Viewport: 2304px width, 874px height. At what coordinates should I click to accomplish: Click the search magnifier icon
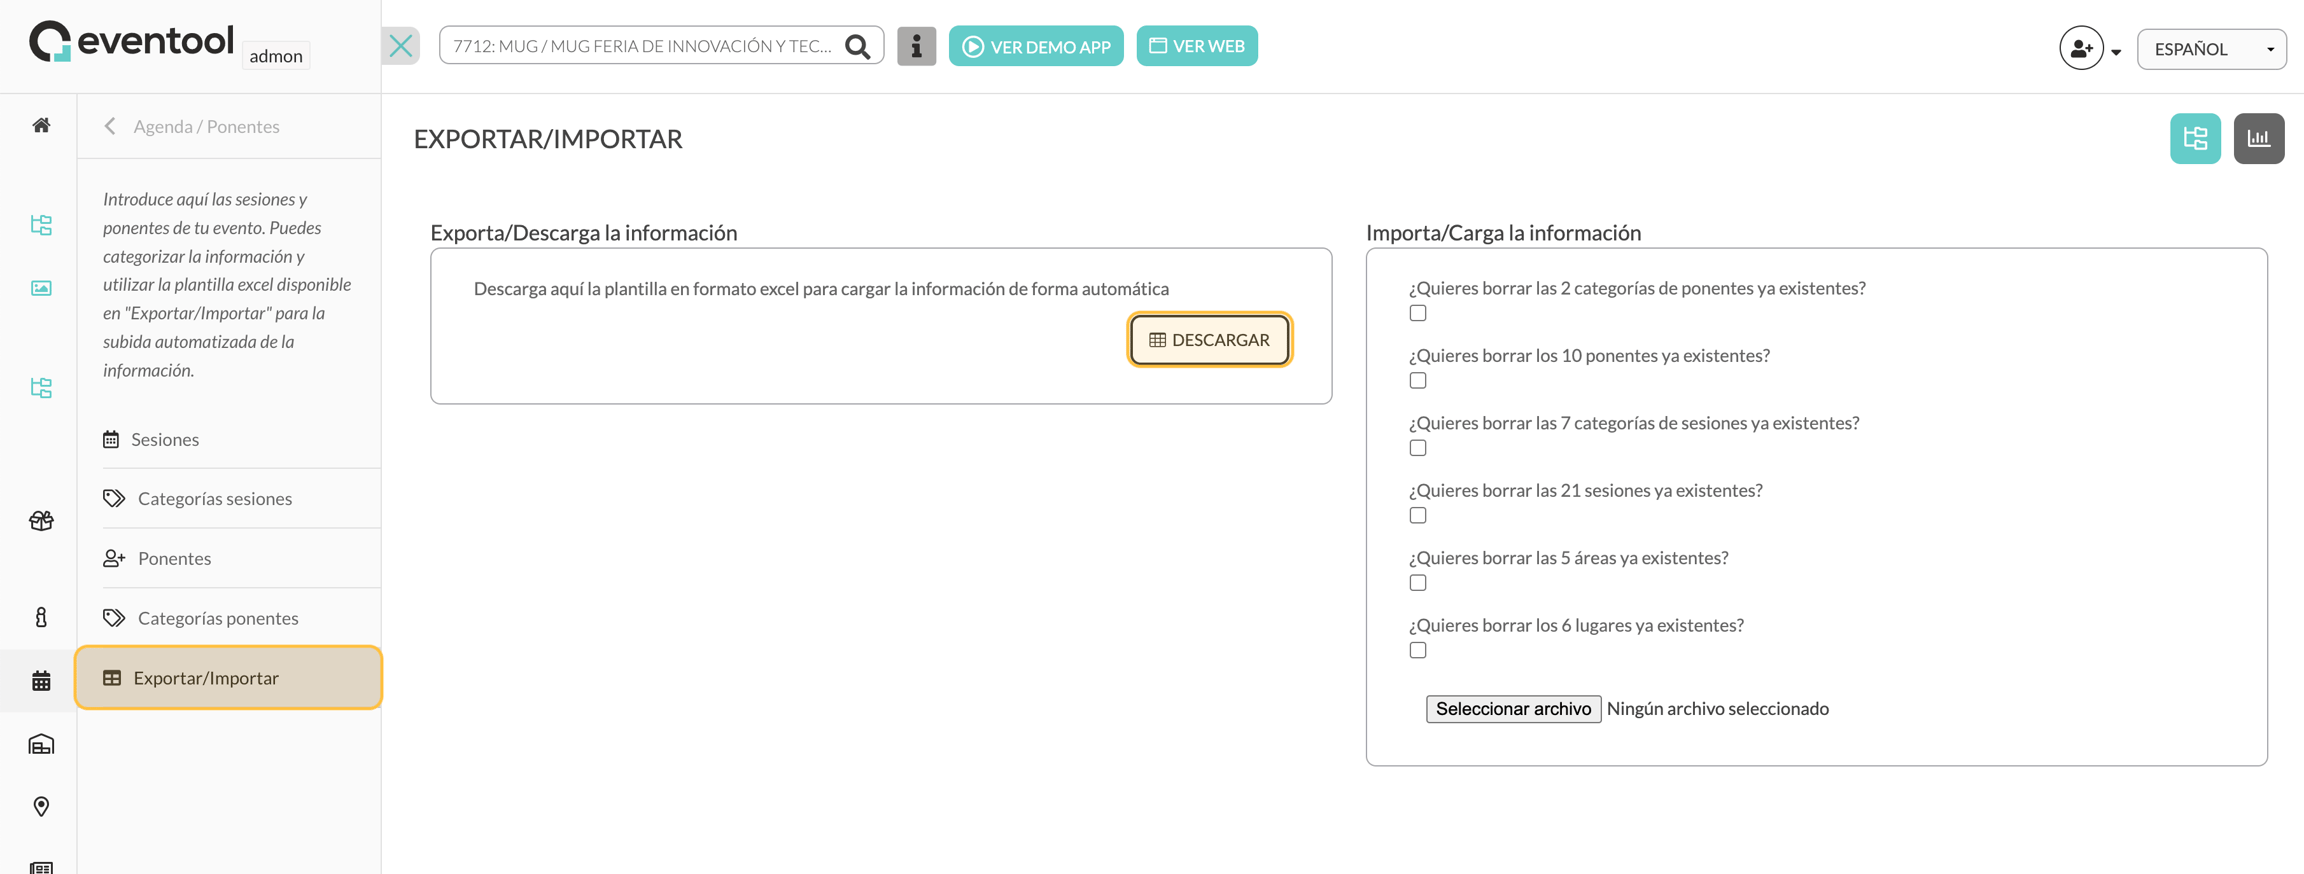pyautogui.click(x=857, y=46)
